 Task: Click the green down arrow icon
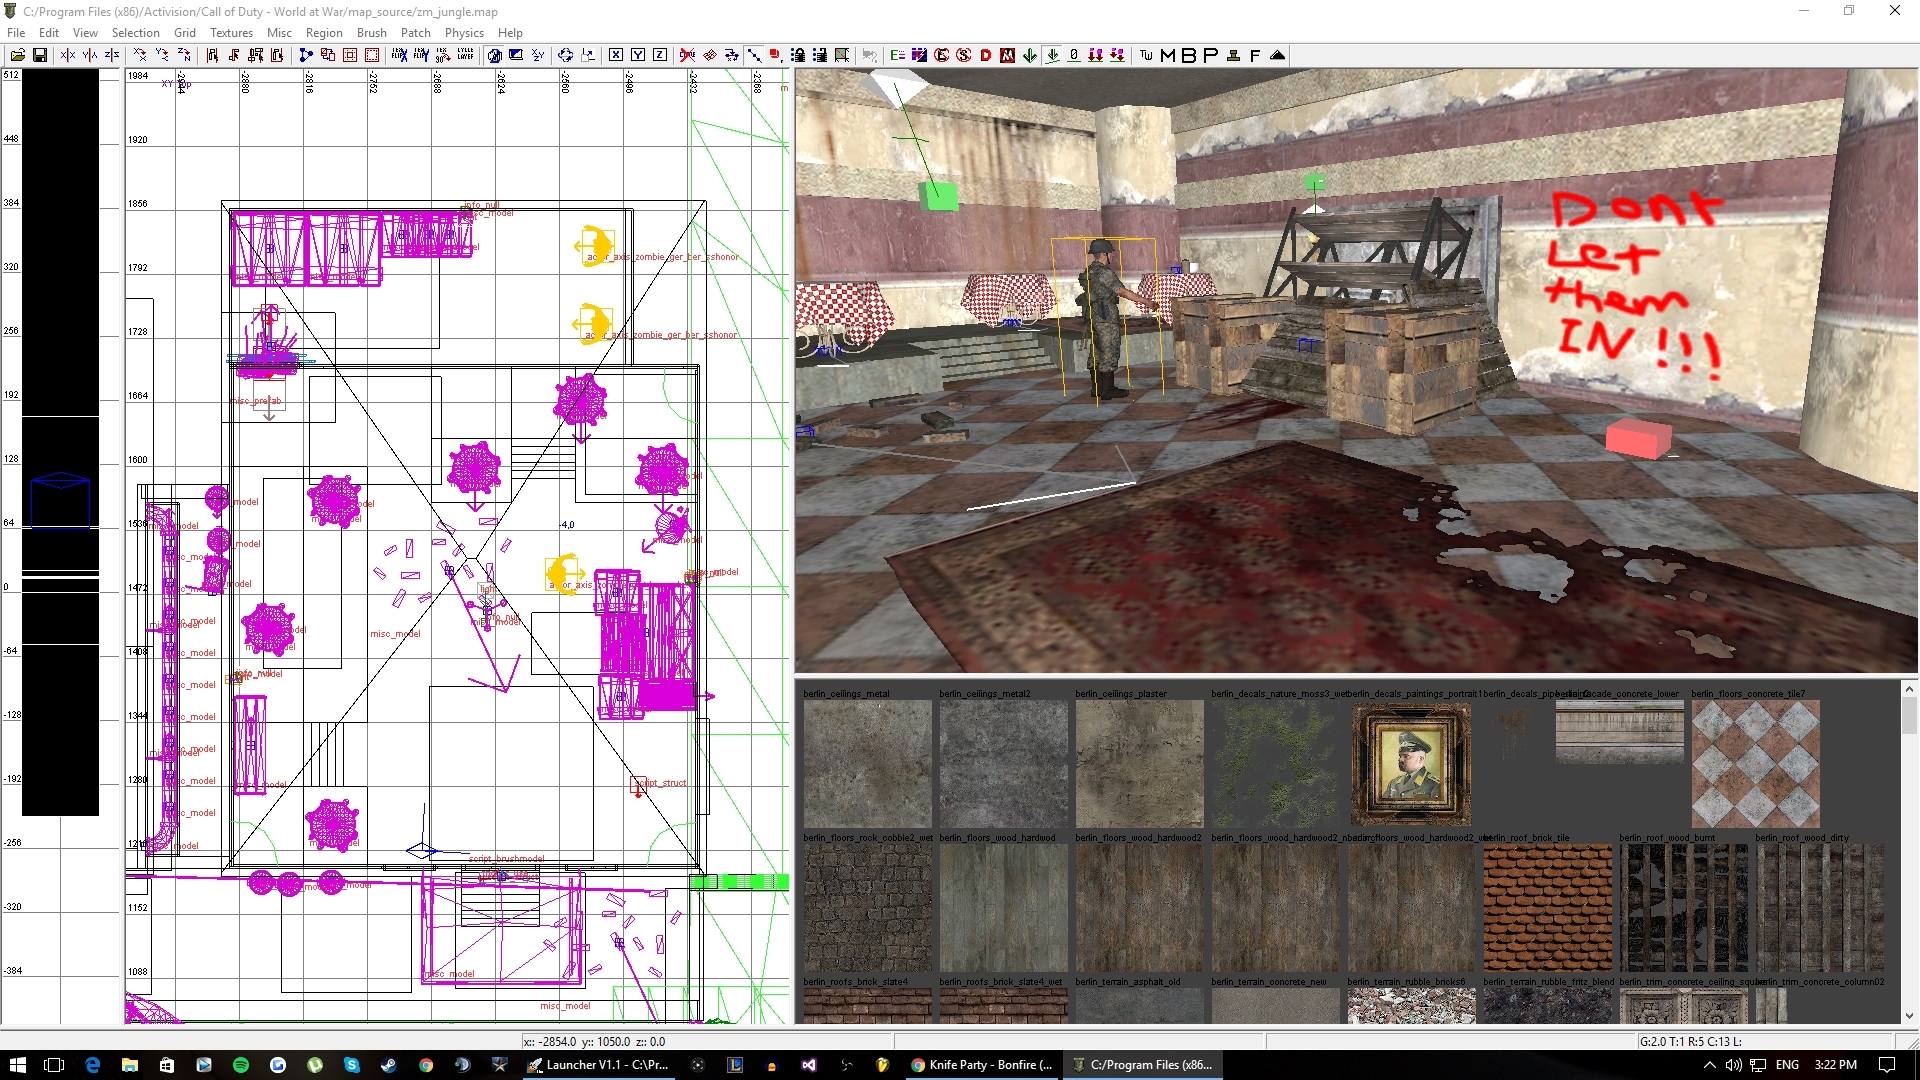click(1030, 55)
